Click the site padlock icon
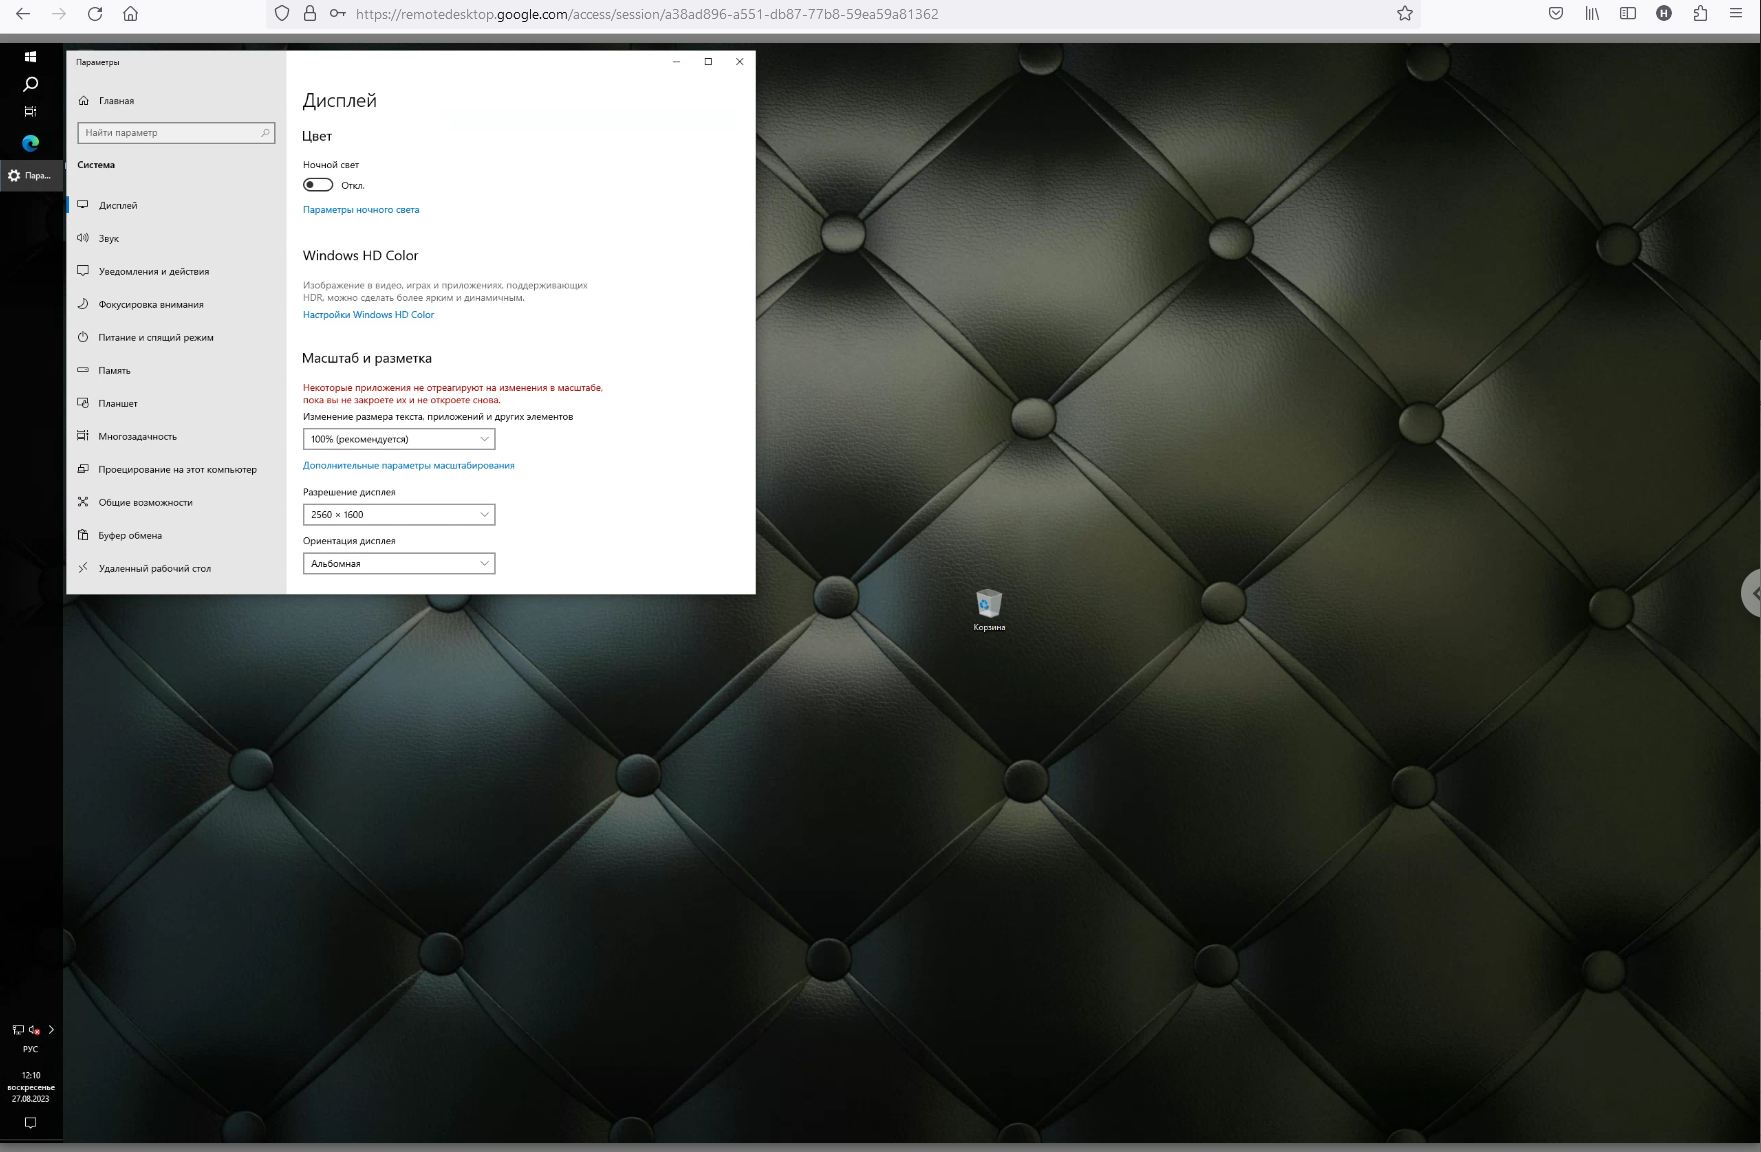The width and height of the screenshot is (1761, 1152). click(310, 14)
